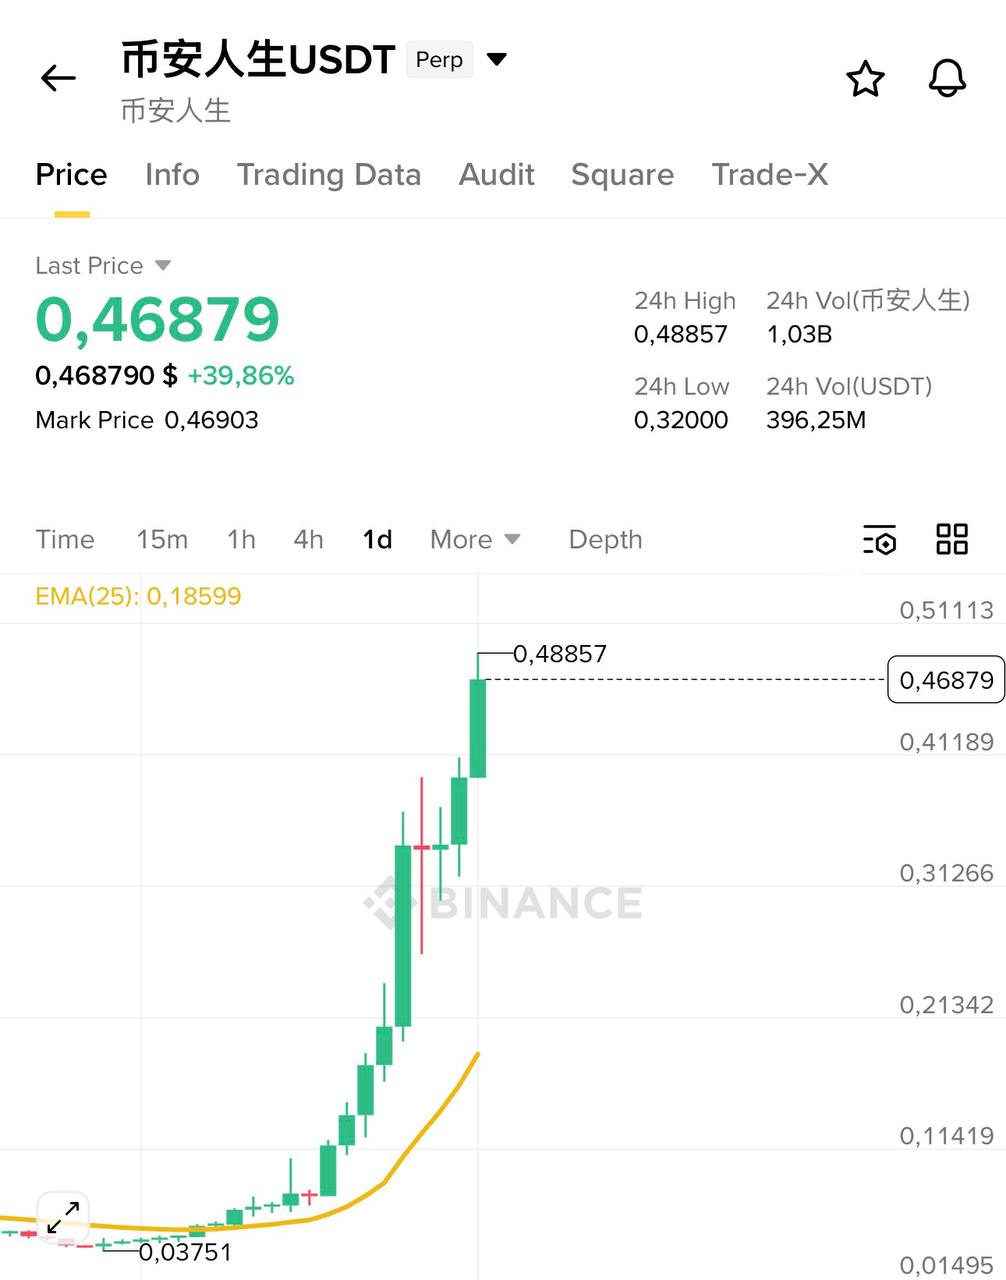Image resolution: width=1006 pixels, height=1280 pixels.
Task: Open the Square tab
Action: click(622, 175)
